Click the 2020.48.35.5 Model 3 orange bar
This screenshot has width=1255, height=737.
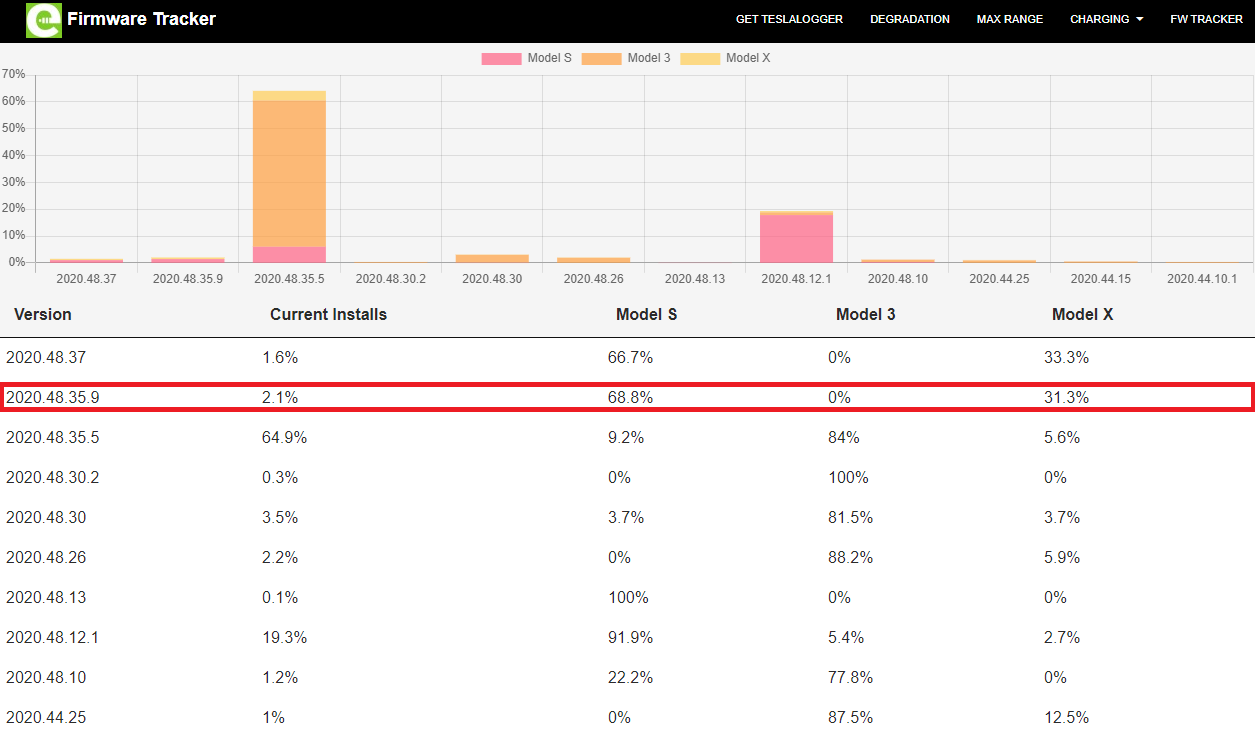[289, 174]
